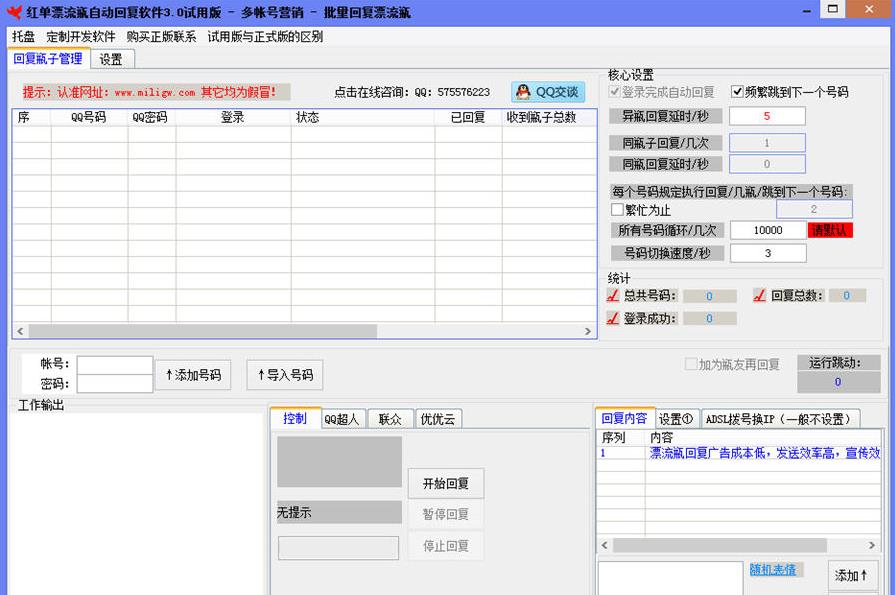Check the 加为瓶友再回复 option
This screenshot has height=595, width=895.
pos(692,364)
